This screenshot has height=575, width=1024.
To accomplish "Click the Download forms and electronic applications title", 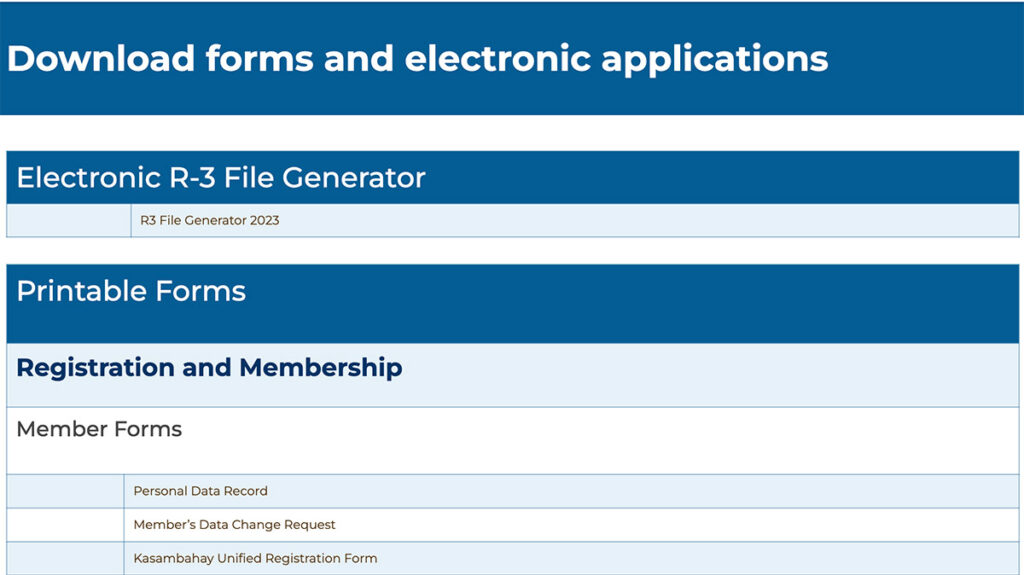I will [x=417, y=58].
